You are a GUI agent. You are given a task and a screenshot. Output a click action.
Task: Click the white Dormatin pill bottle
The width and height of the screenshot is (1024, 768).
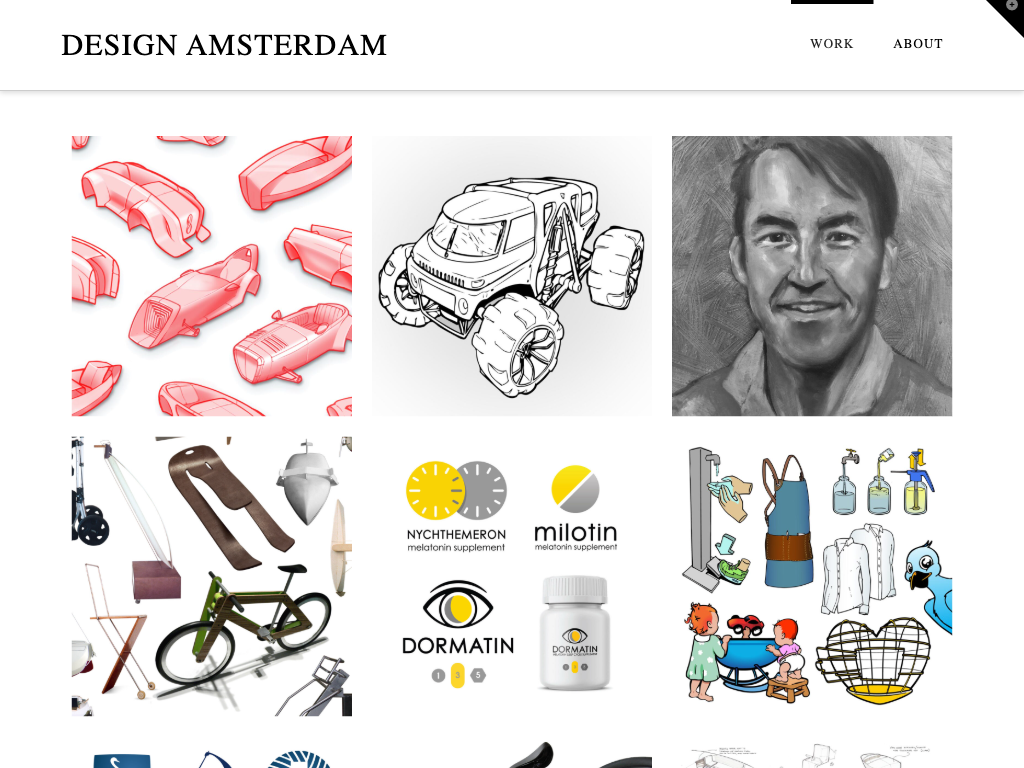click(575, 632)
